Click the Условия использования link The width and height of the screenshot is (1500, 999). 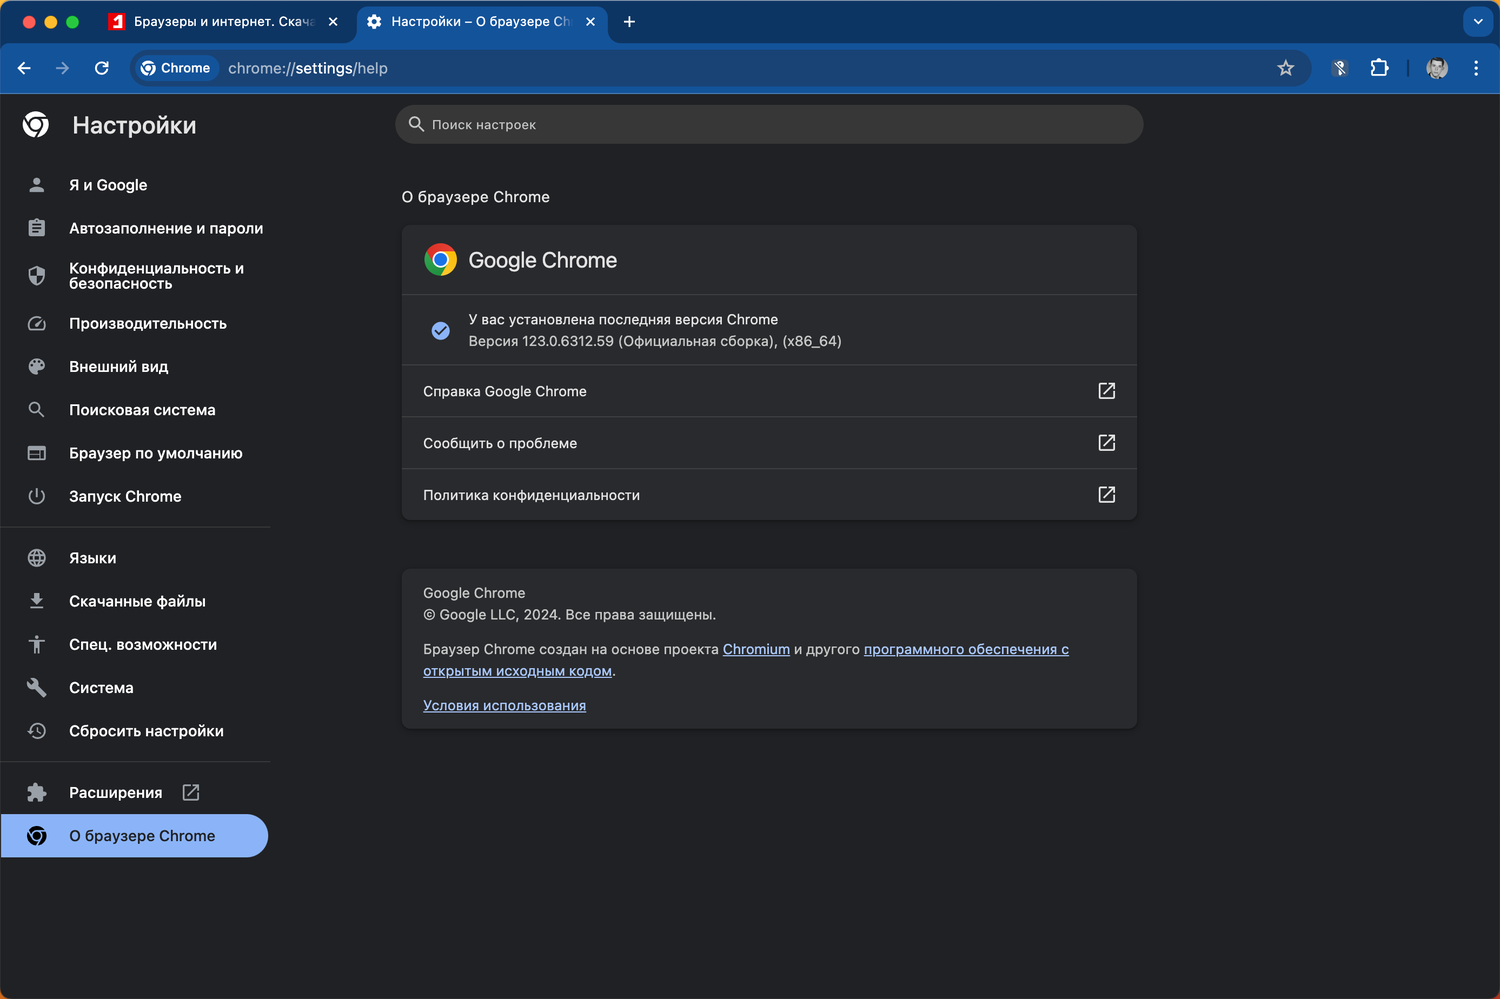click(504, 705)
